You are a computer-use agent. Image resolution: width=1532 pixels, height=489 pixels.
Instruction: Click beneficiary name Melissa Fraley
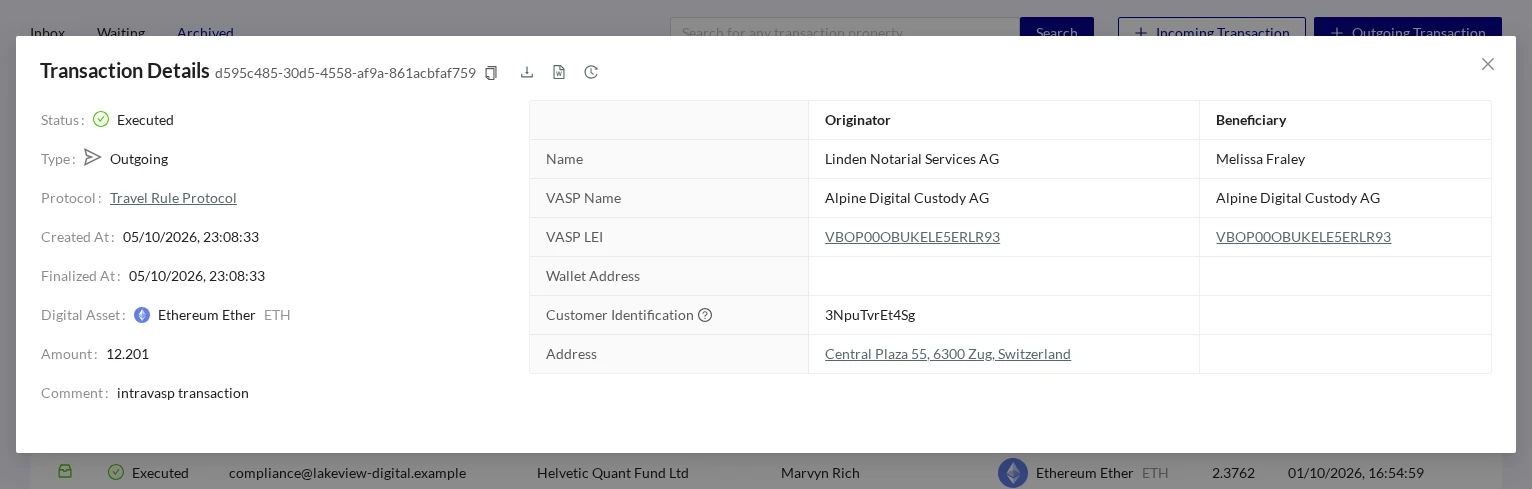(x=1260, y=159)
